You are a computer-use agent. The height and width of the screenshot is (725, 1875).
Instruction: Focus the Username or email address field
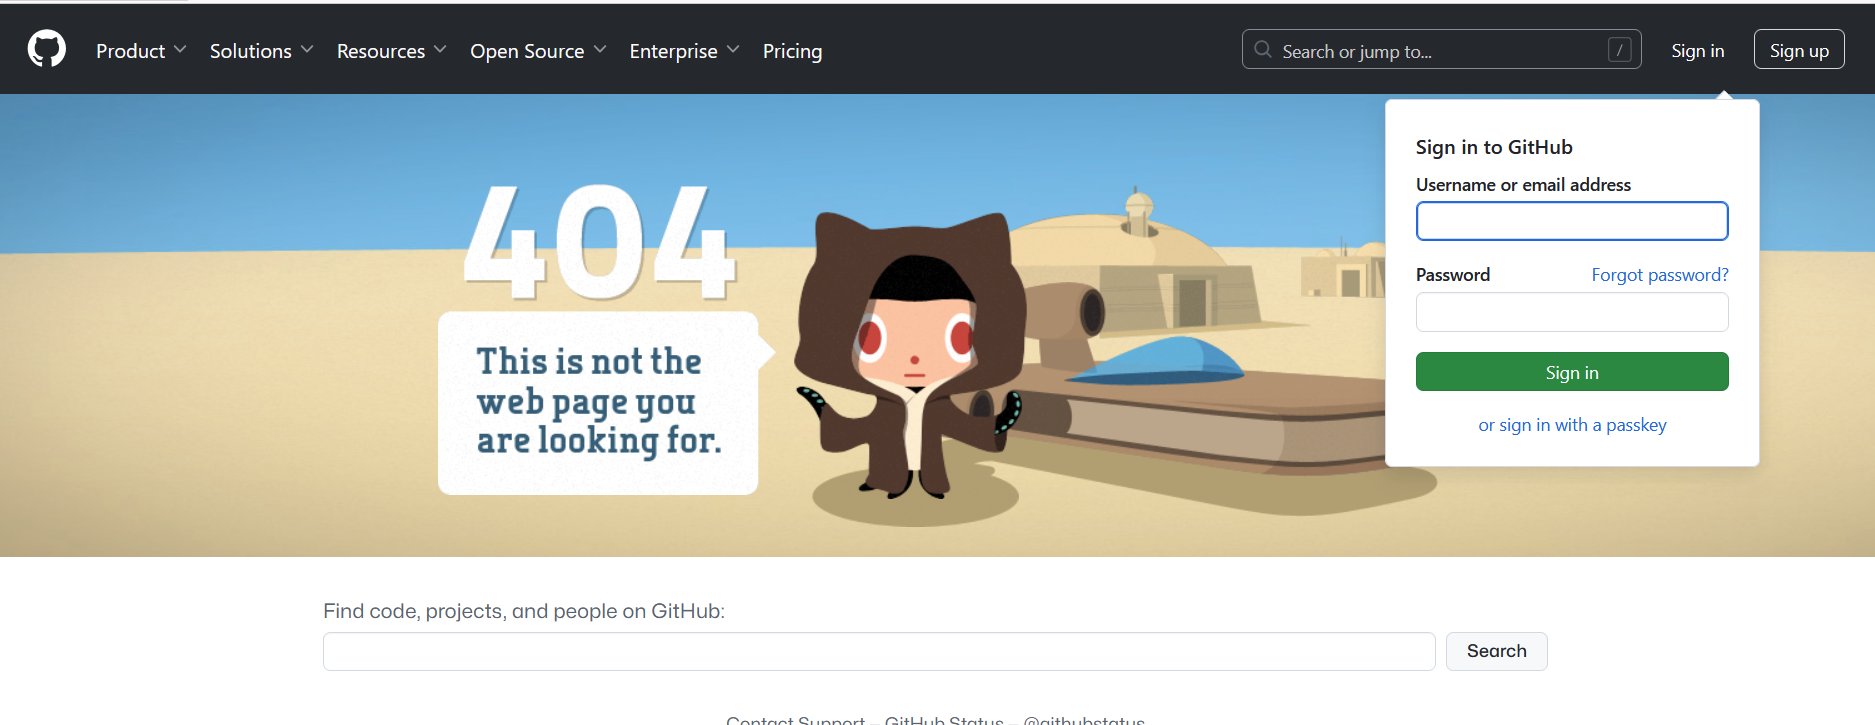coord(1572,221)
